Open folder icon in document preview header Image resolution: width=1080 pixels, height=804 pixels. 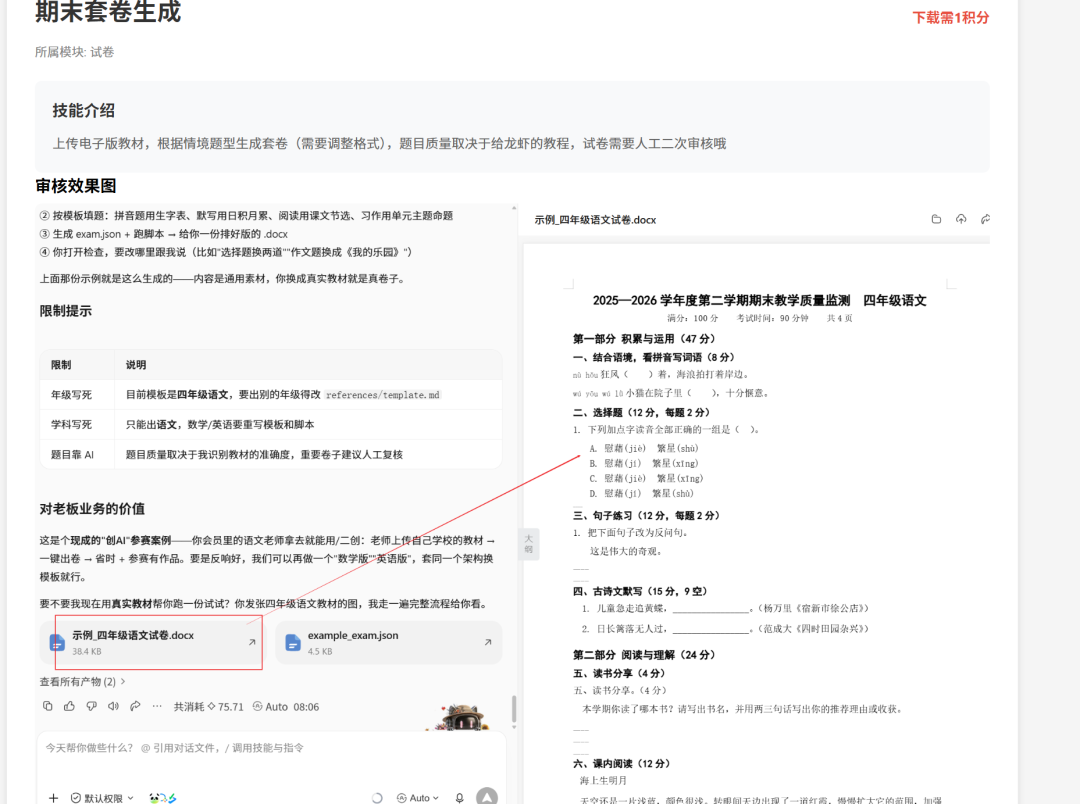[936, 219]
